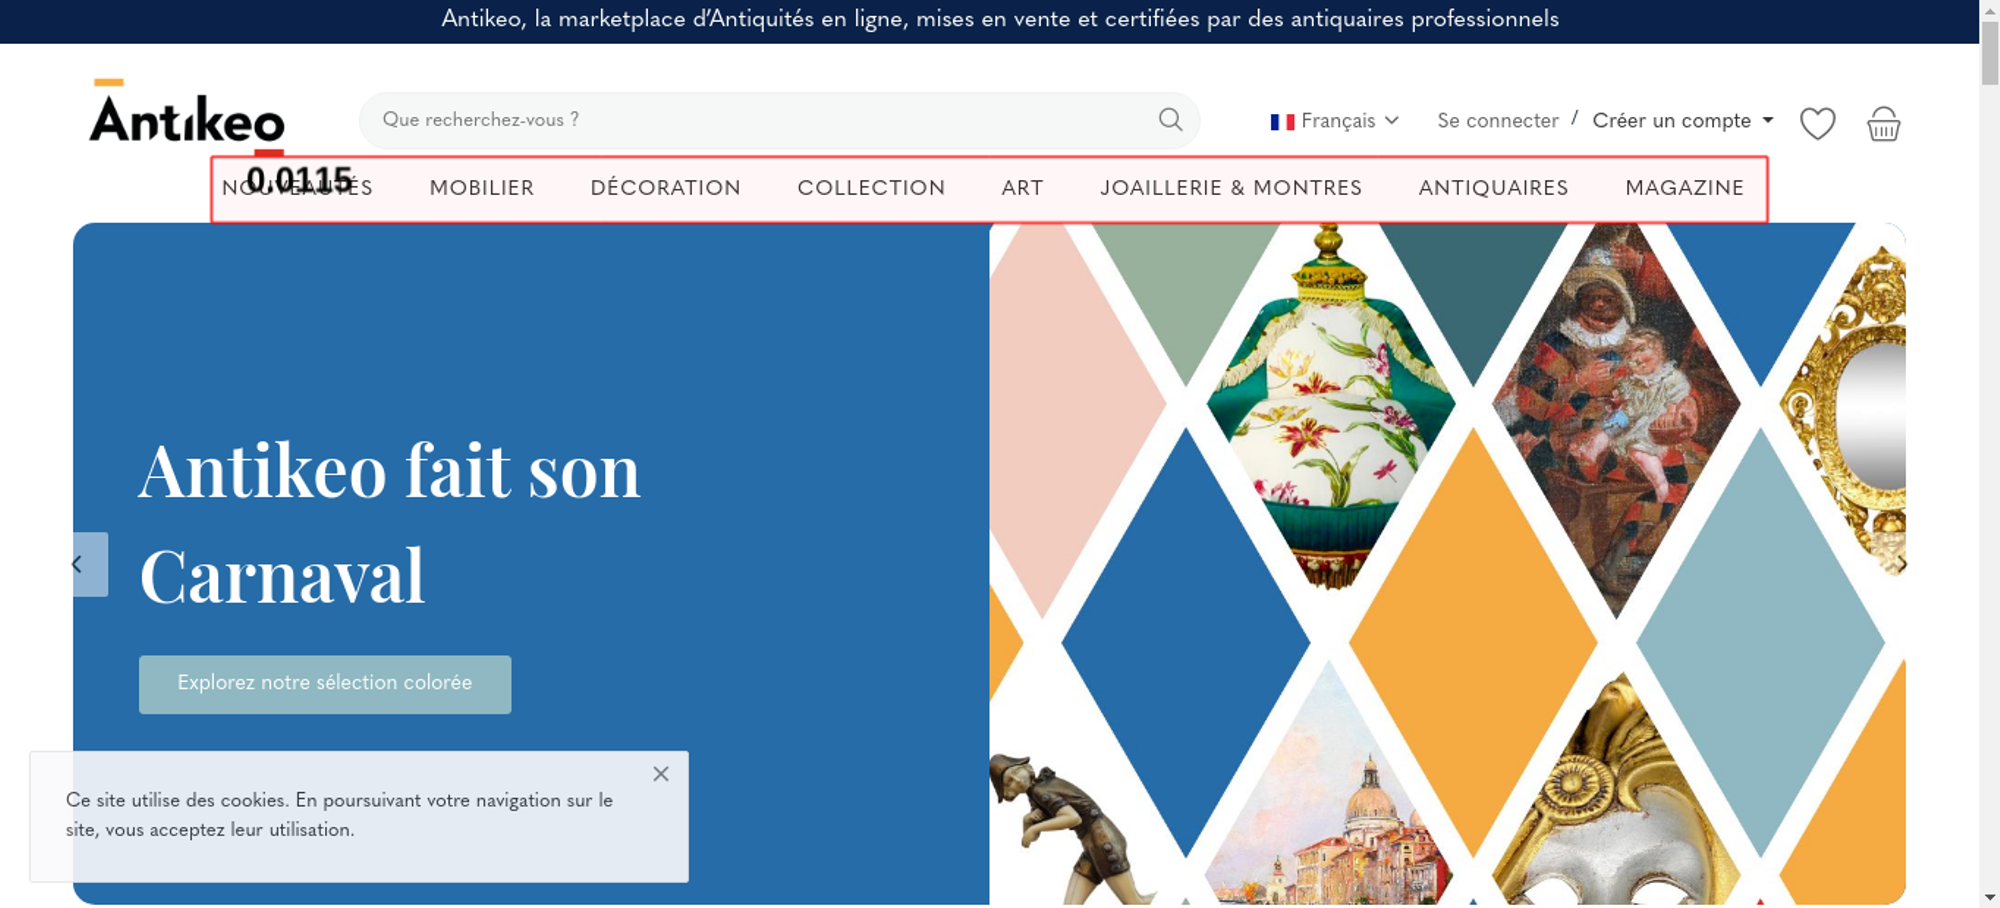Select the Collection menu item
Screen dimensions: 2000x908
tap(871, 188)
